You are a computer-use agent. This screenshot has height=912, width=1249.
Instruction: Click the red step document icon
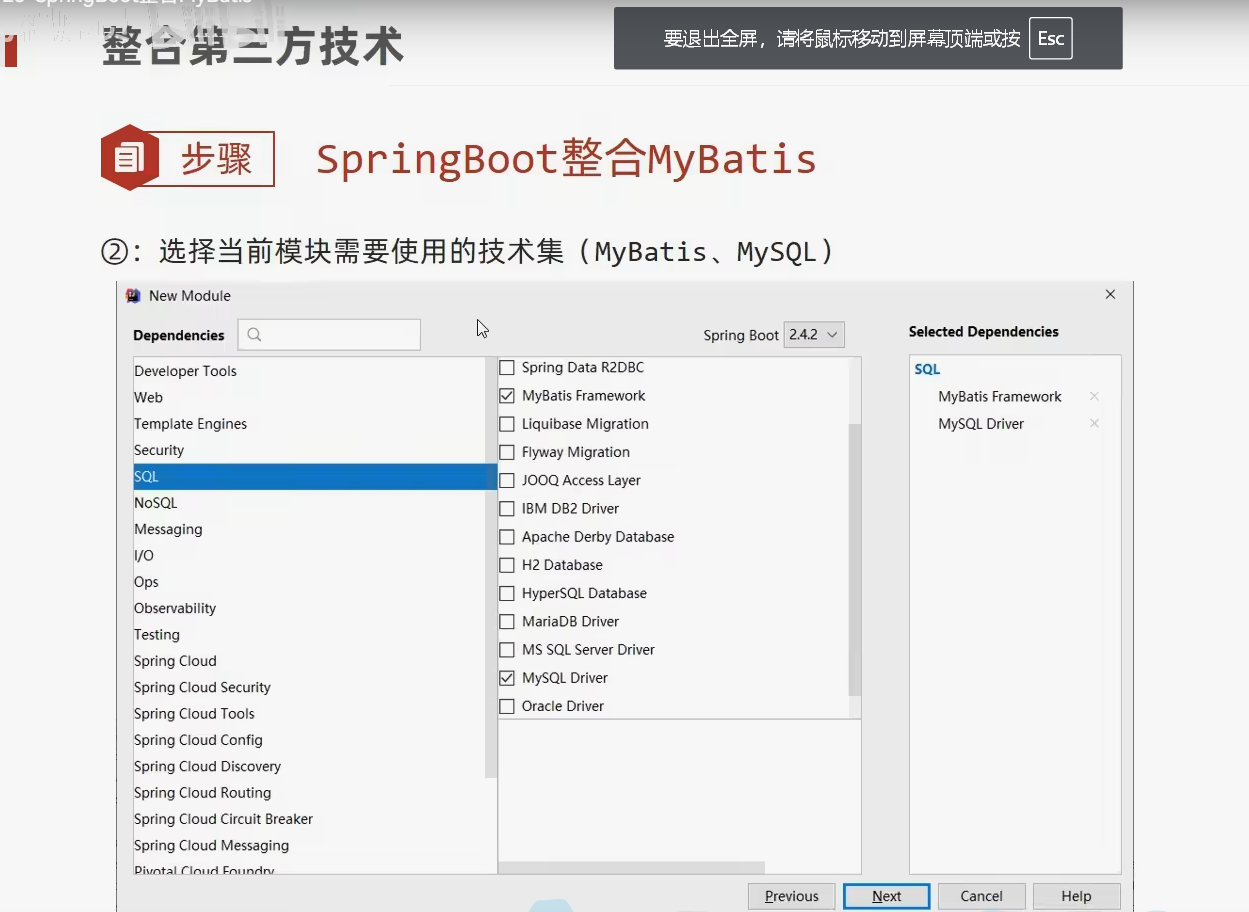pyautogui.click(x=130, y=158)
